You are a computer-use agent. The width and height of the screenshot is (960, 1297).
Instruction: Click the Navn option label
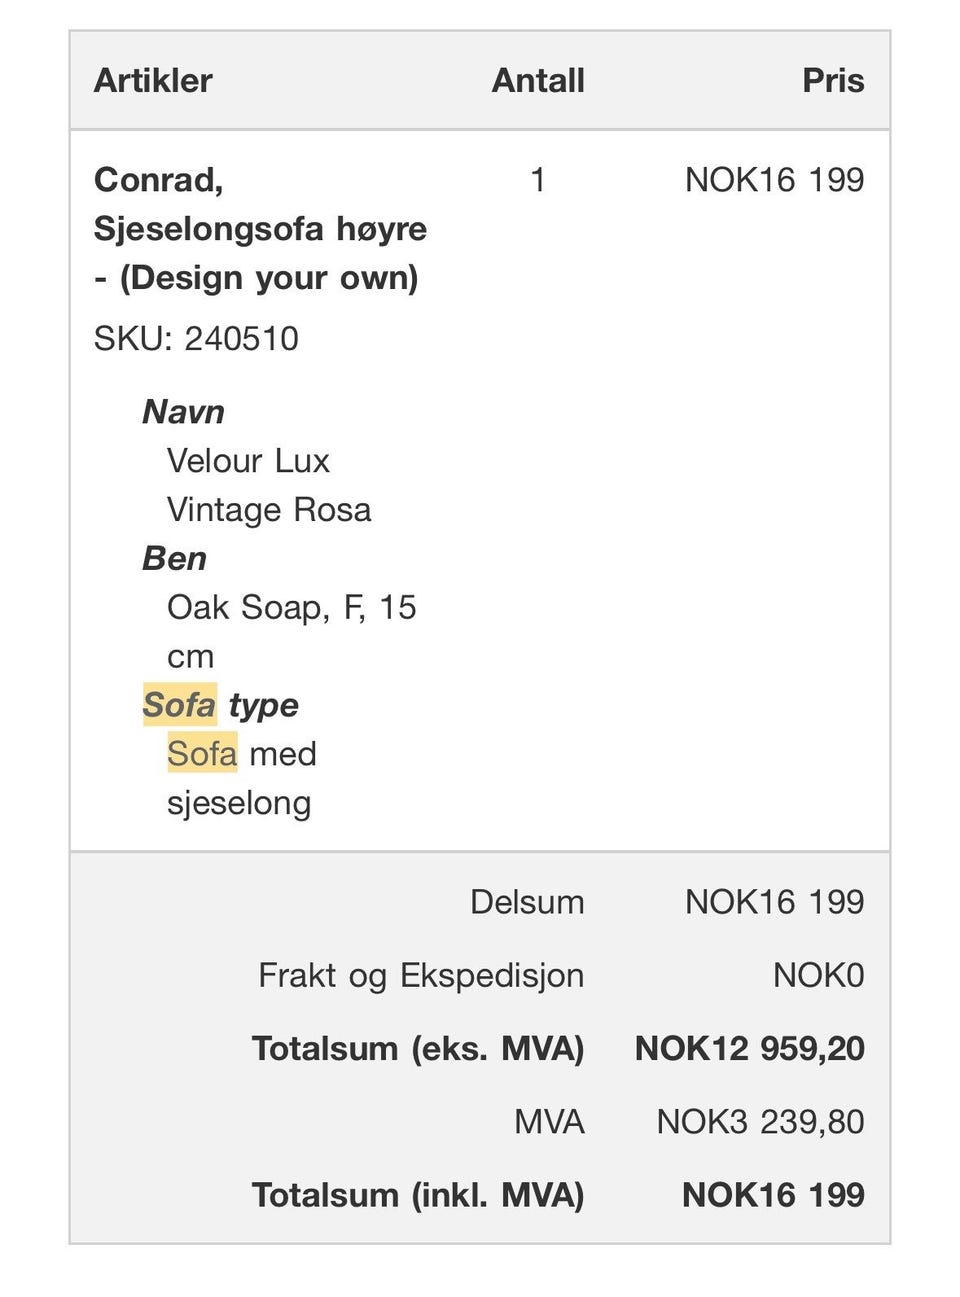point(183,411)
